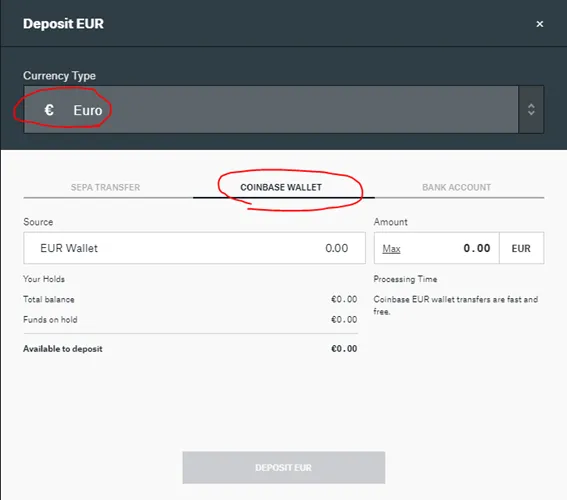Click the 'Total balance' label
The height and width of the screenshot is (500, 567).
(x=49, y=299)
